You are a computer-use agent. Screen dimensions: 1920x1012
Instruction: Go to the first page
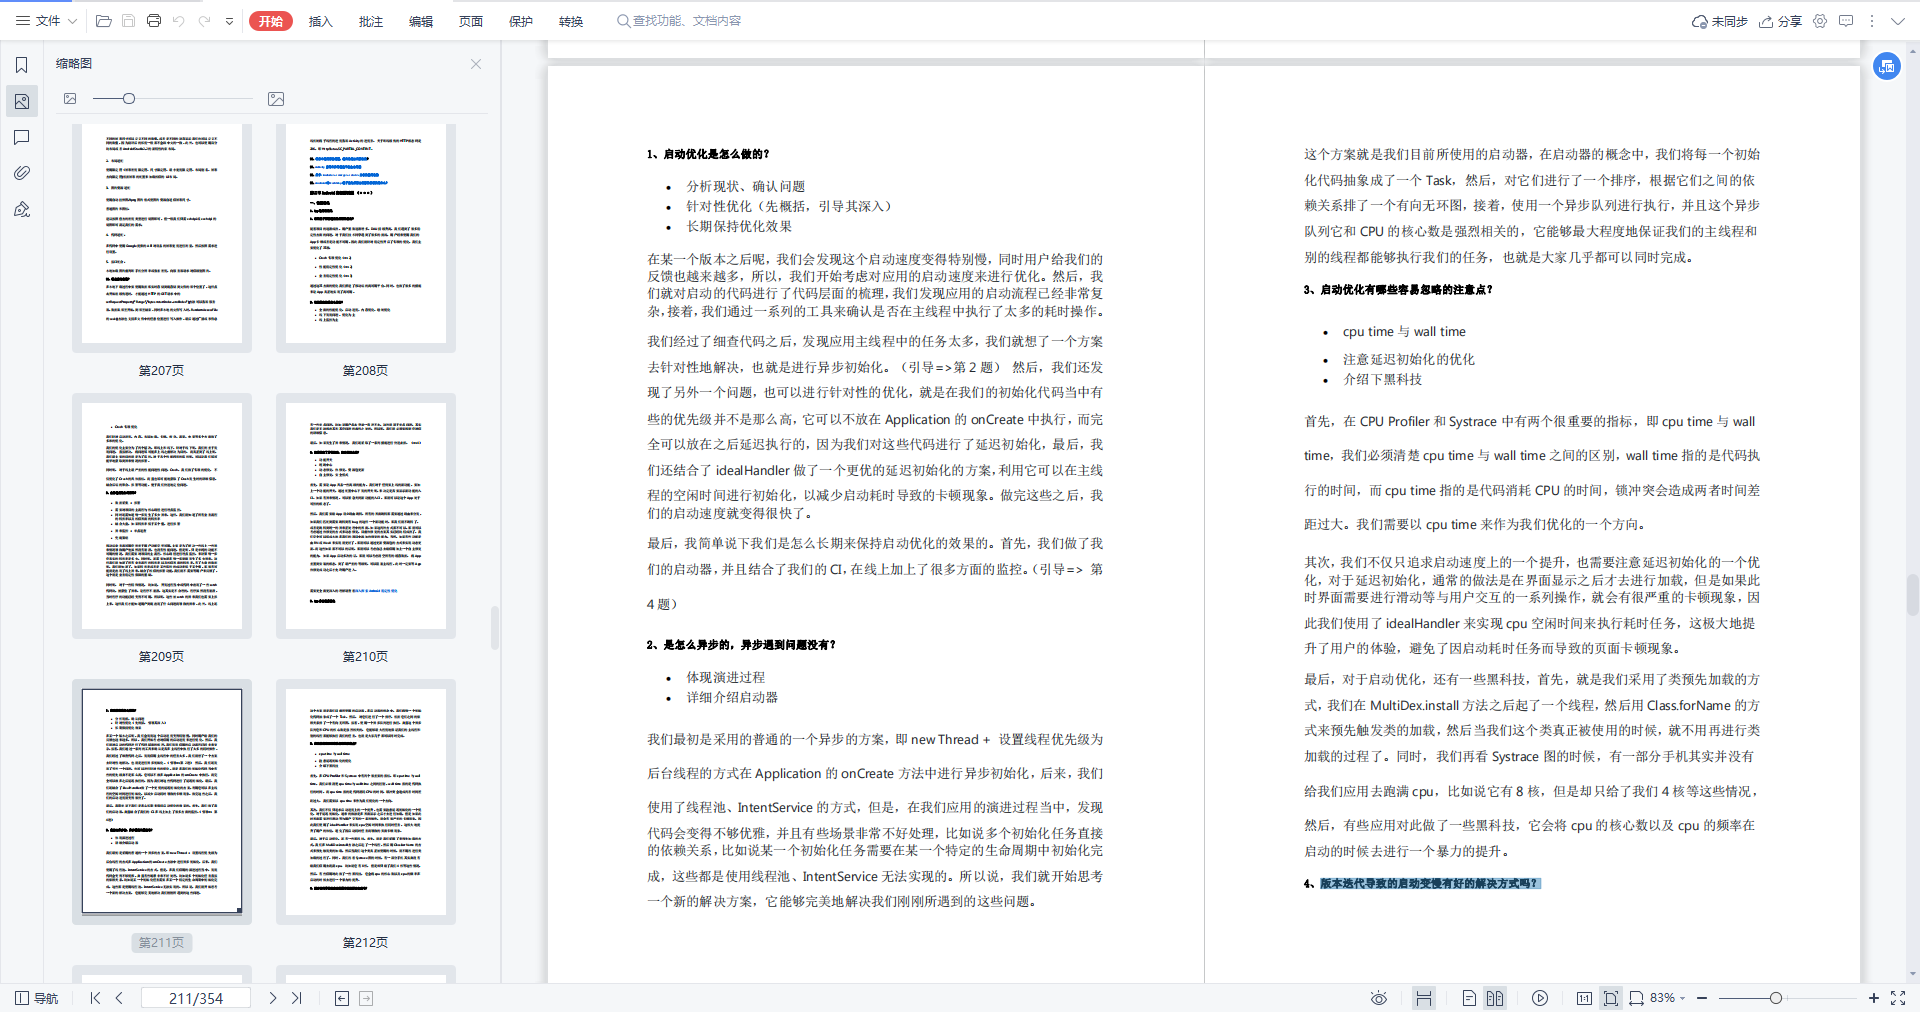[x=95, y=998]
